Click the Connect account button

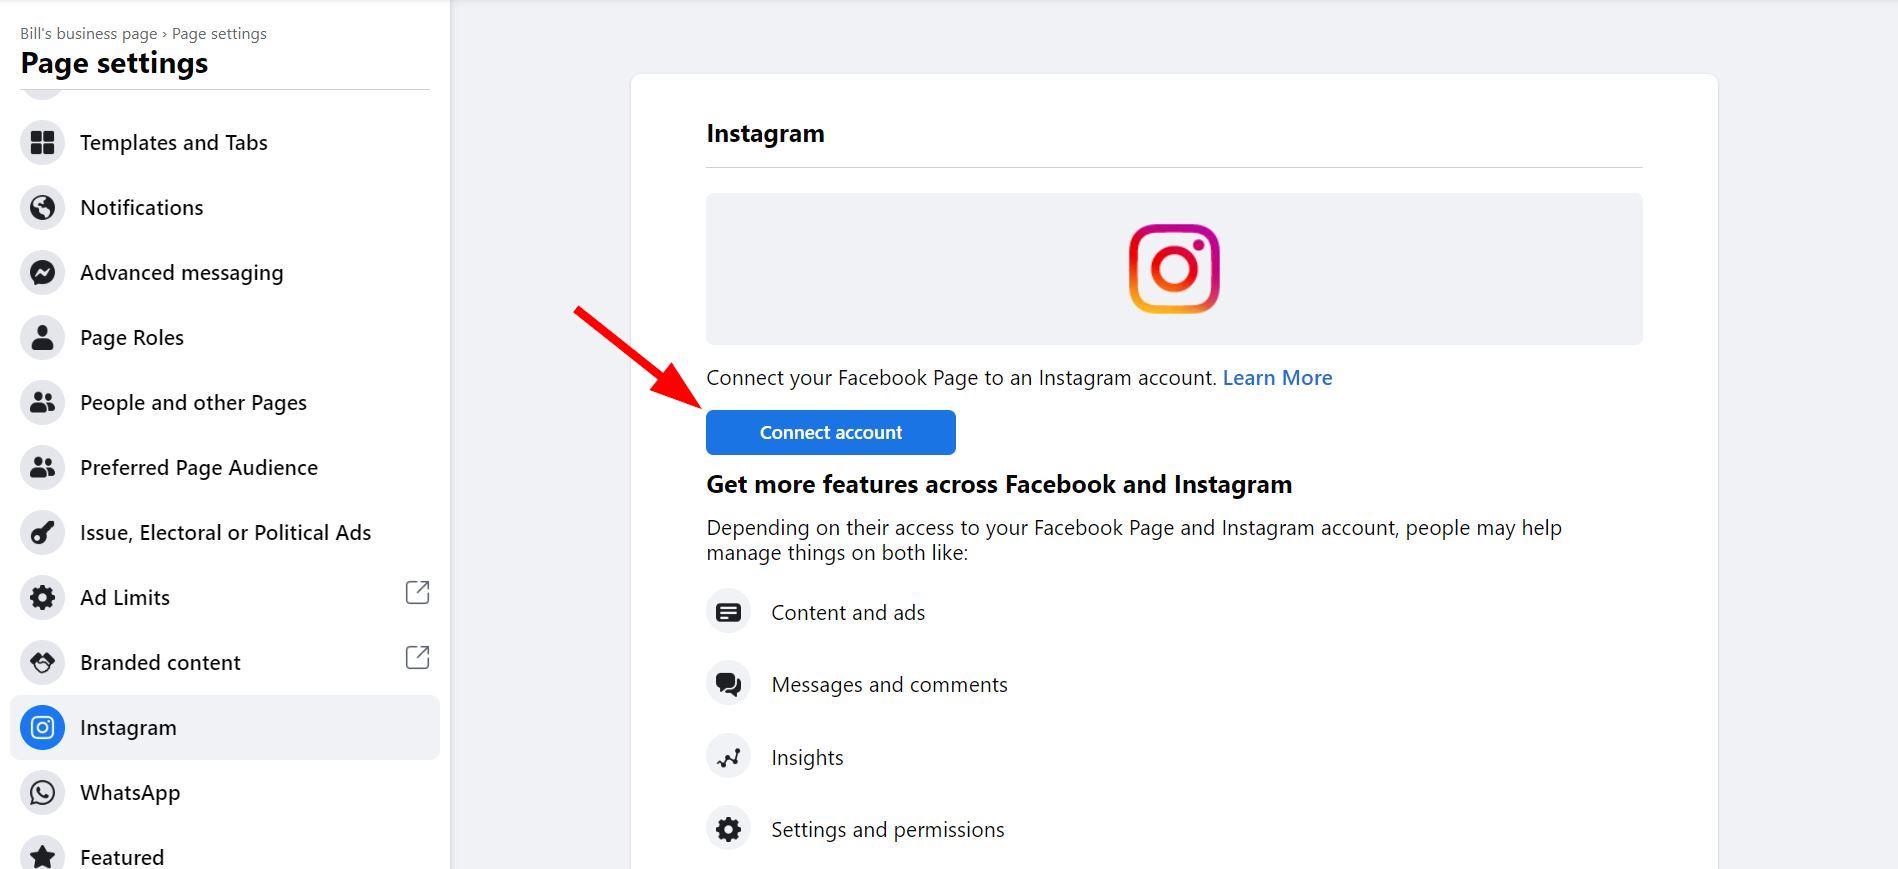831,433
